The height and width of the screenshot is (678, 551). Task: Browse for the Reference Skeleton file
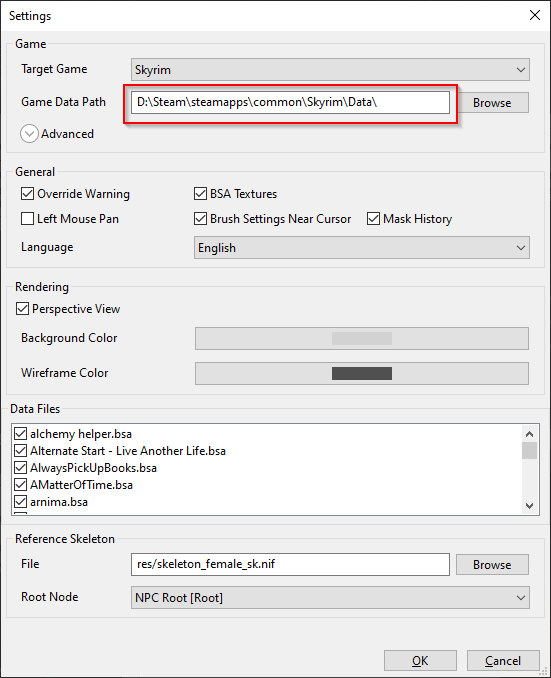tap(492, 565)
